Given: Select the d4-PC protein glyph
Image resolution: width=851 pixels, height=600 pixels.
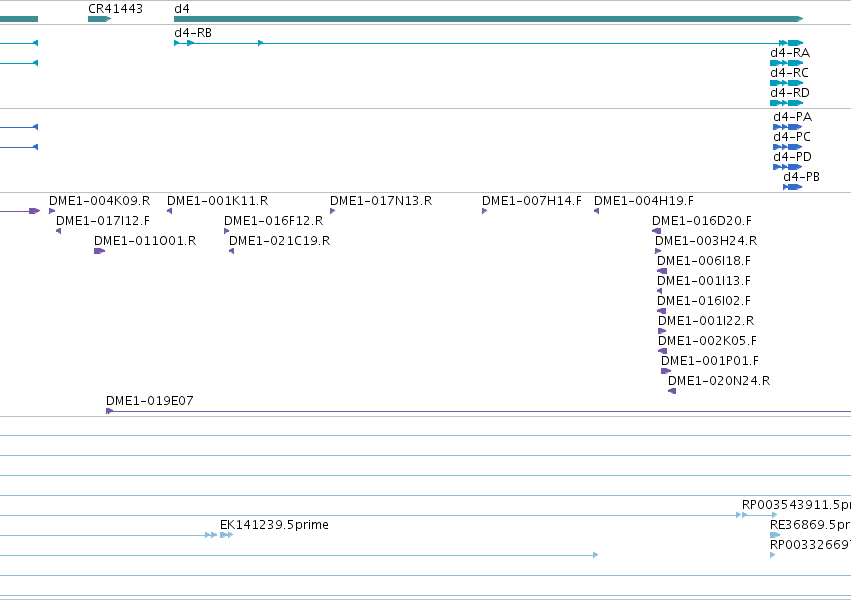Looking at the screenshot, I should click(x=788, y=147).
